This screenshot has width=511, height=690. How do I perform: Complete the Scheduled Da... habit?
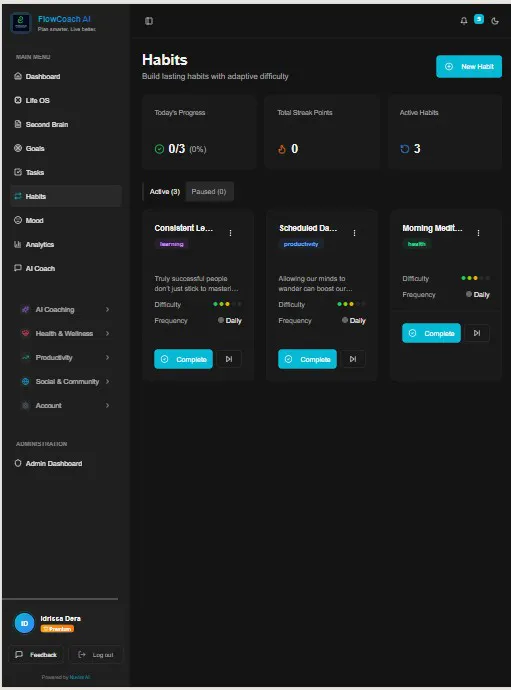pyautogui.click(x=308, y=359)
